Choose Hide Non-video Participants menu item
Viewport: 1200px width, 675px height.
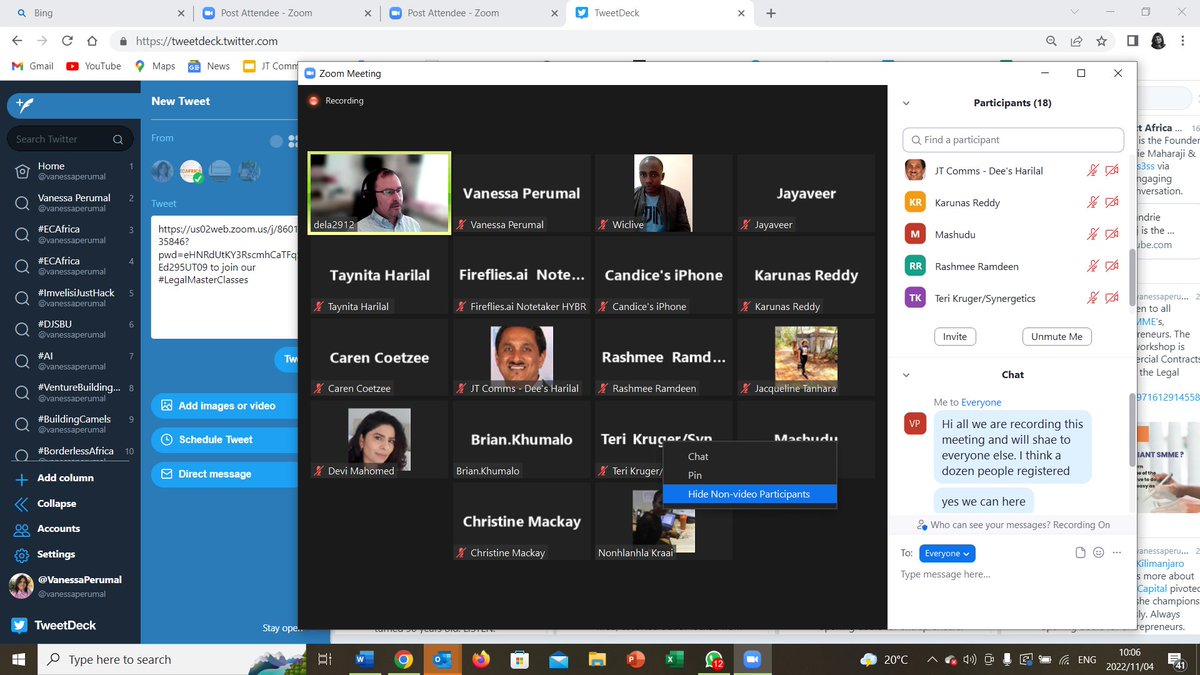coord(749,494)
